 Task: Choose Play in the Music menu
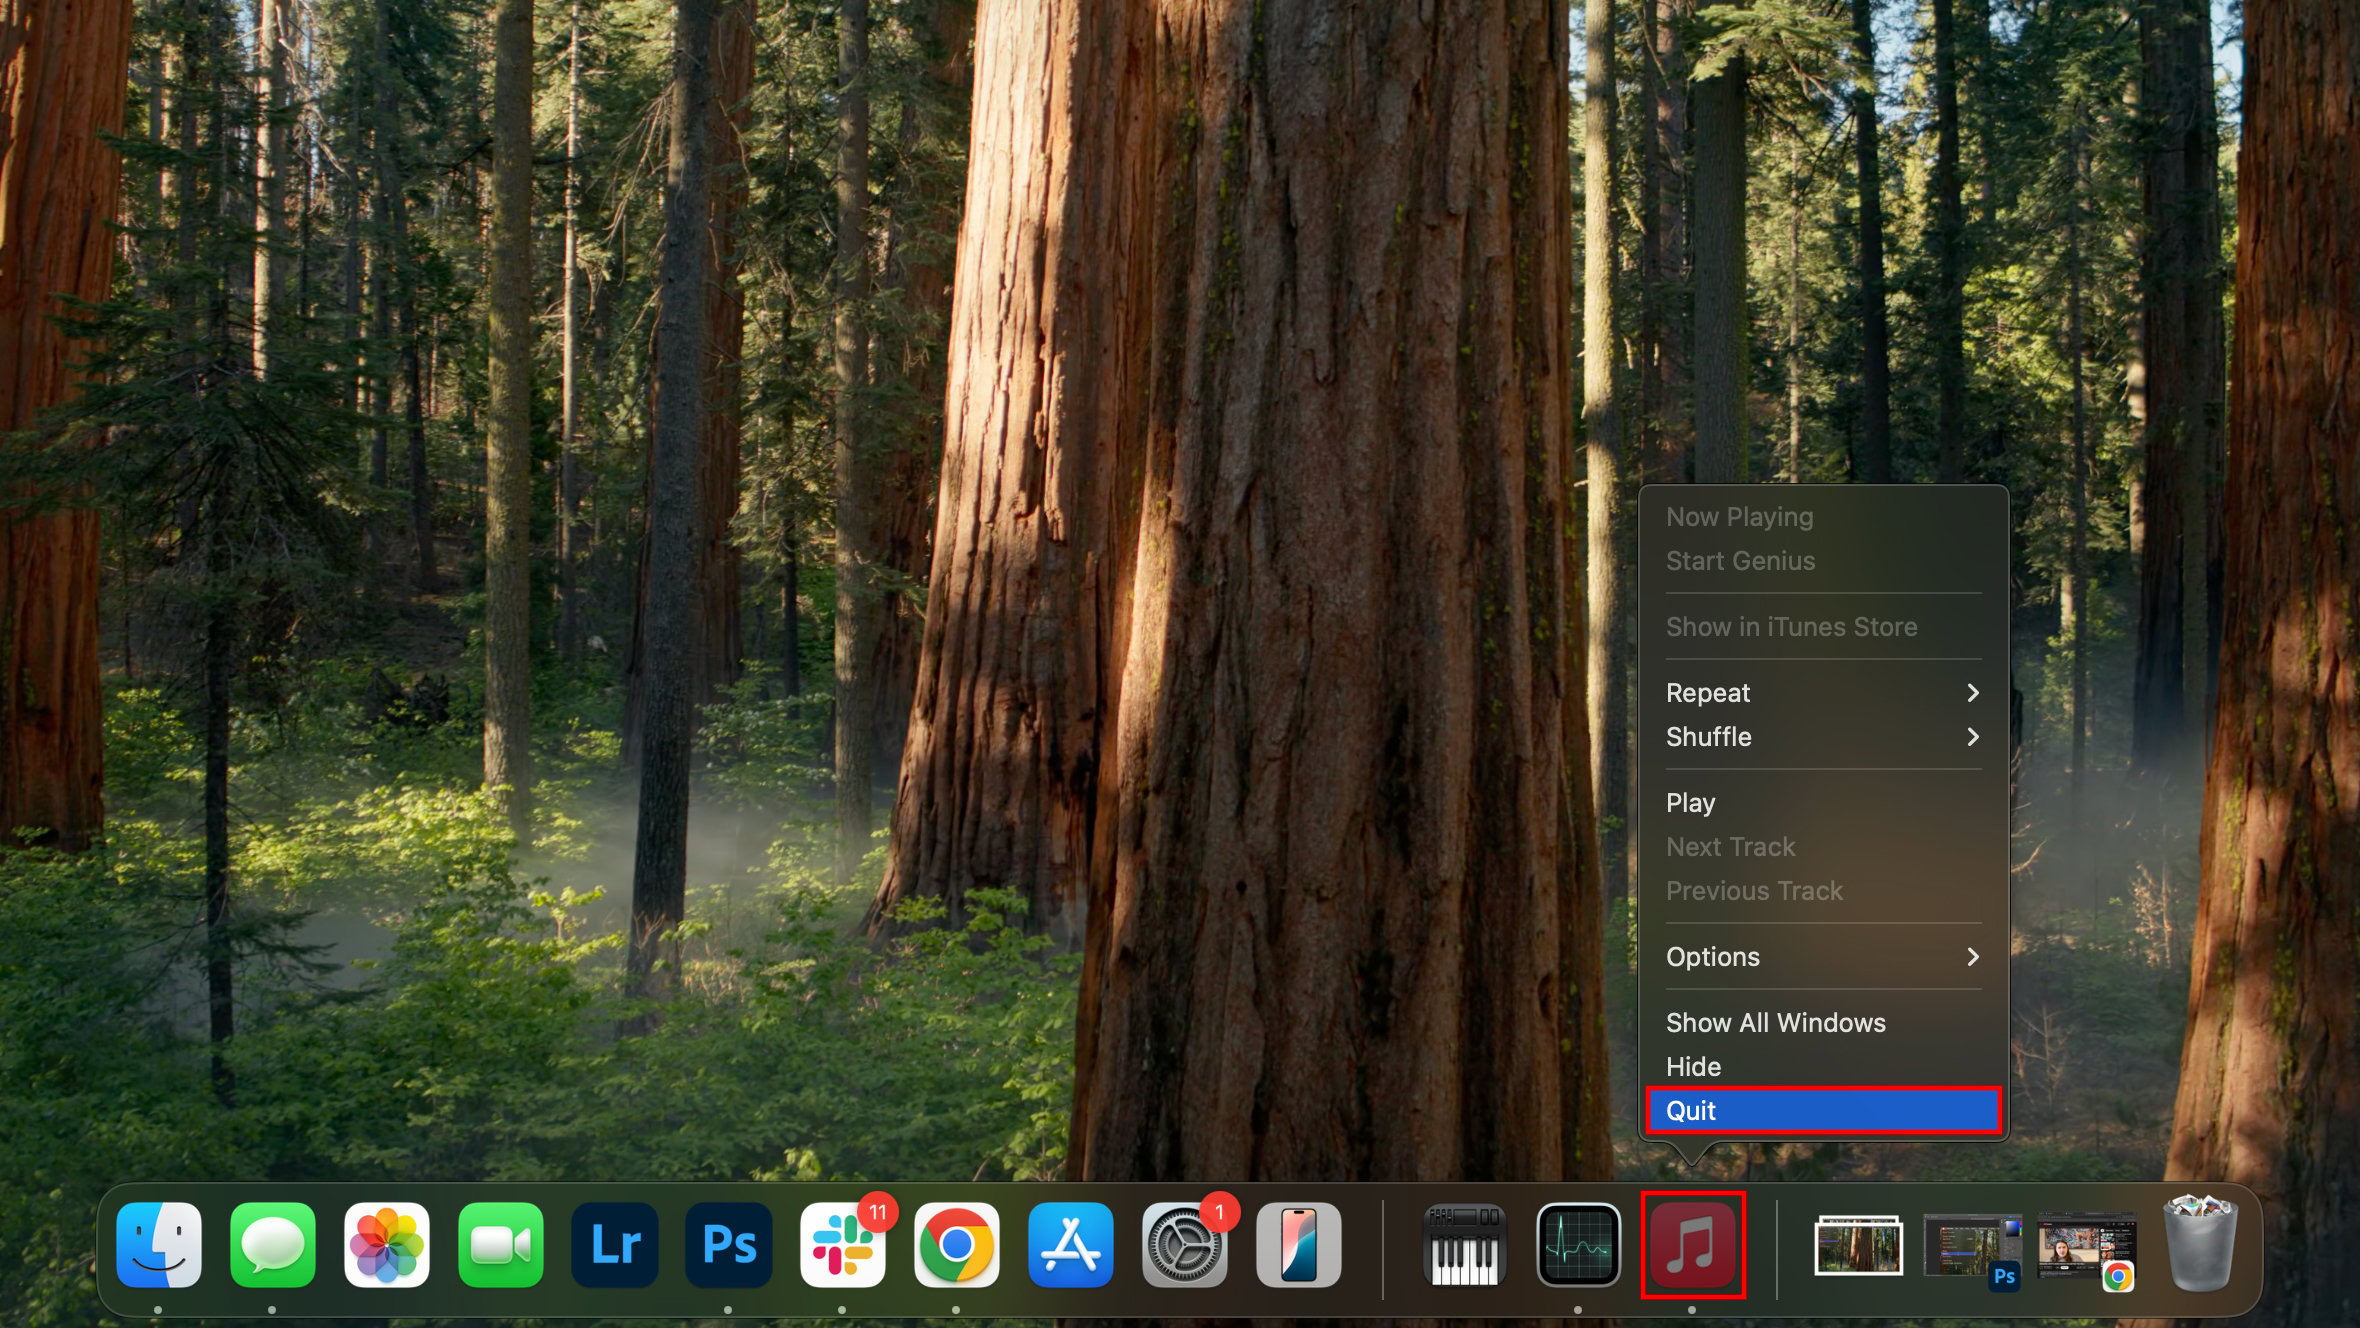(1823, 803)
